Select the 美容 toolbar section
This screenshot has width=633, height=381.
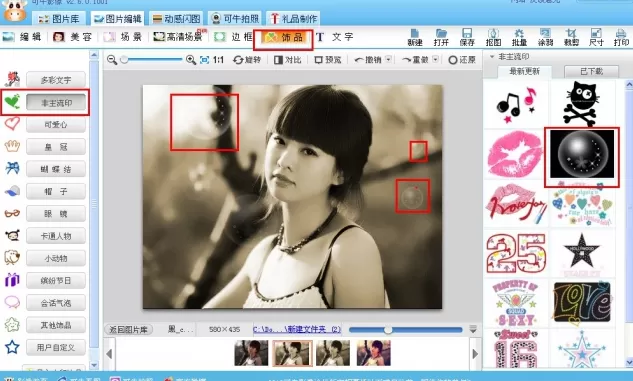pos(73,37)
